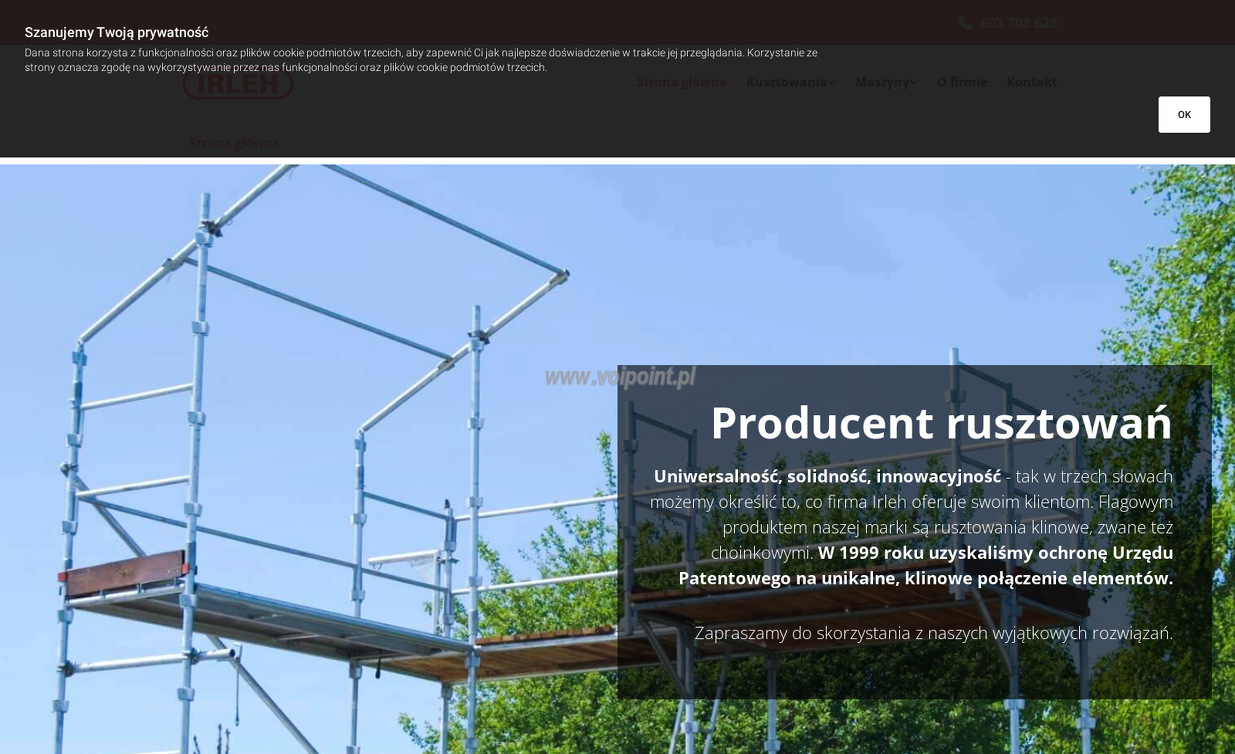This screenshot has width=1235, height=754.
Task: Open the O firmie page
Action: (x=962, y=82)
